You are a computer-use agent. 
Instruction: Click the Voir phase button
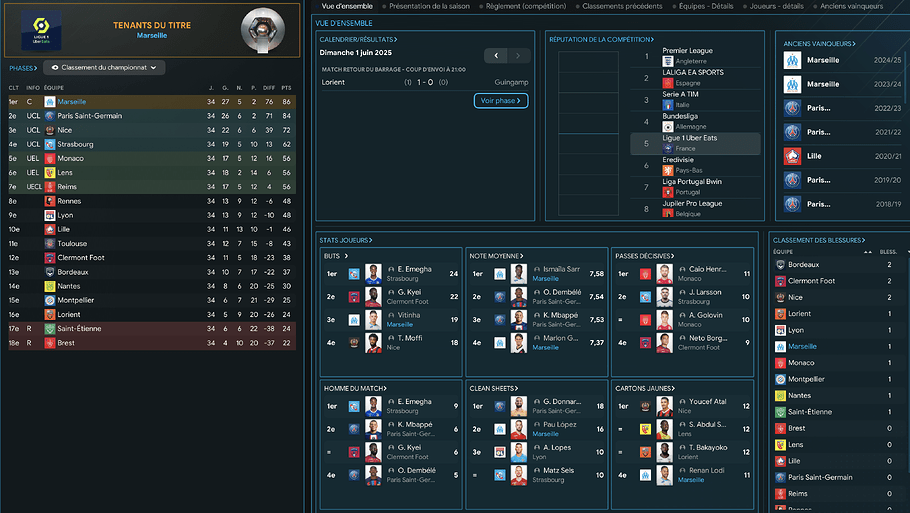point(501,100)
